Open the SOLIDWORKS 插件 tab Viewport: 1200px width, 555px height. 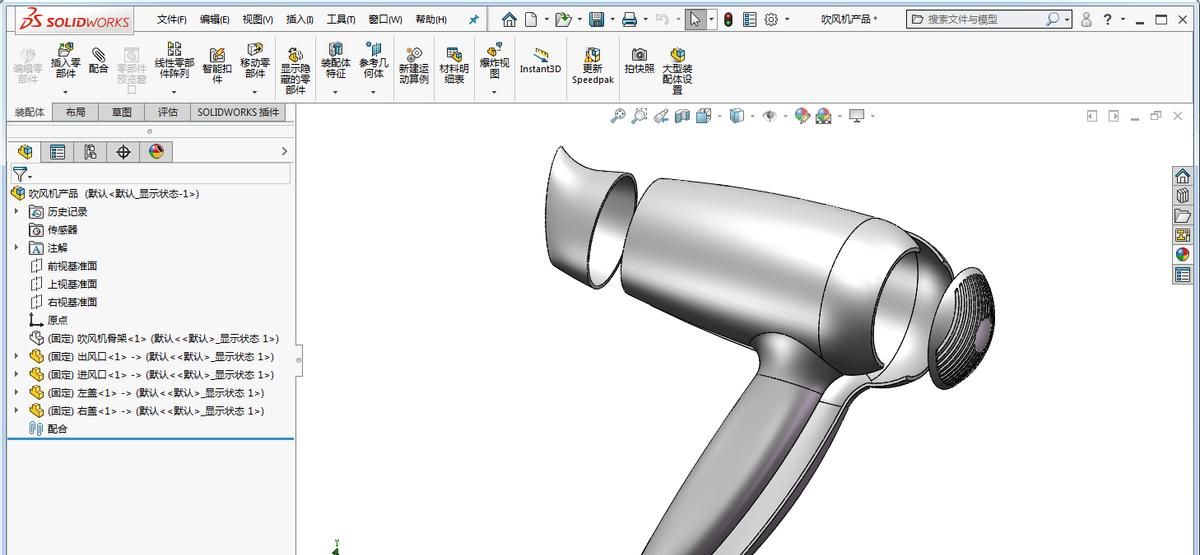[238, 113]
